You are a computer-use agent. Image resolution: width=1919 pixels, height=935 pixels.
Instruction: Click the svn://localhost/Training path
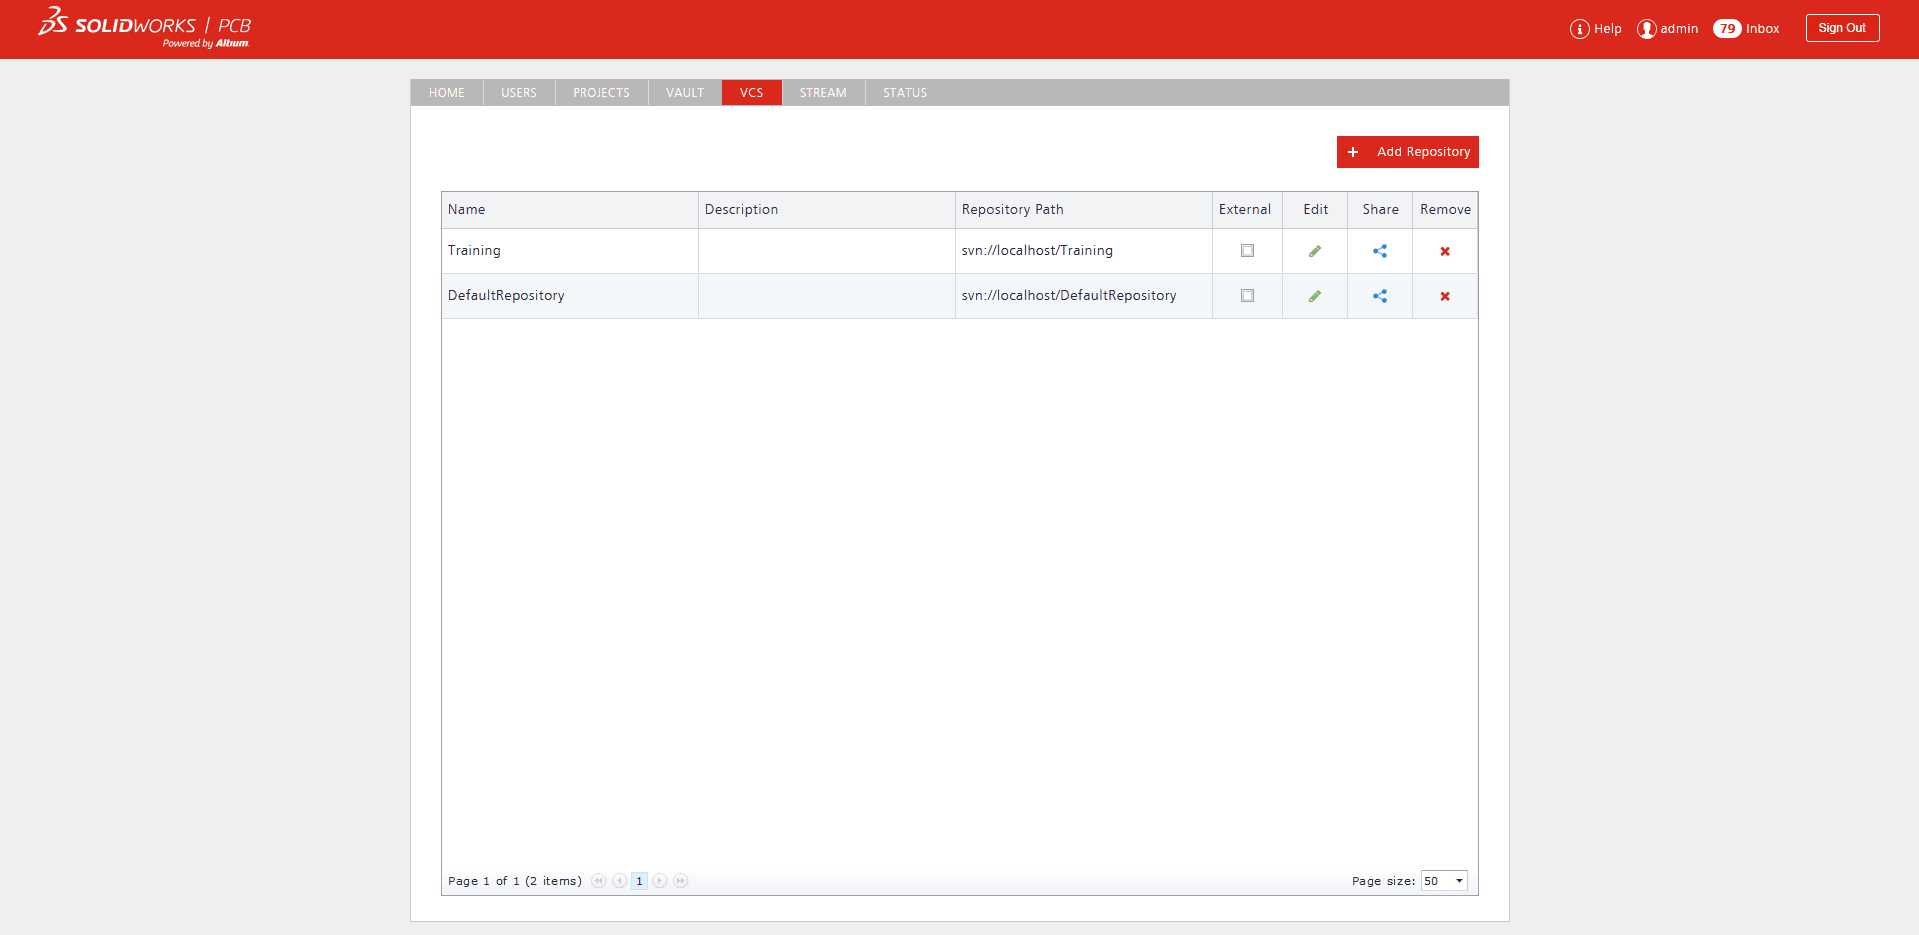1037,251
